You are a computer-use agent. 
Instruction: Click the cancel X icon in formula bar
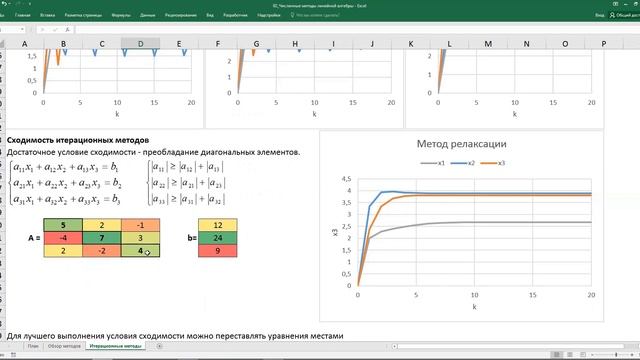click(42, 29)
